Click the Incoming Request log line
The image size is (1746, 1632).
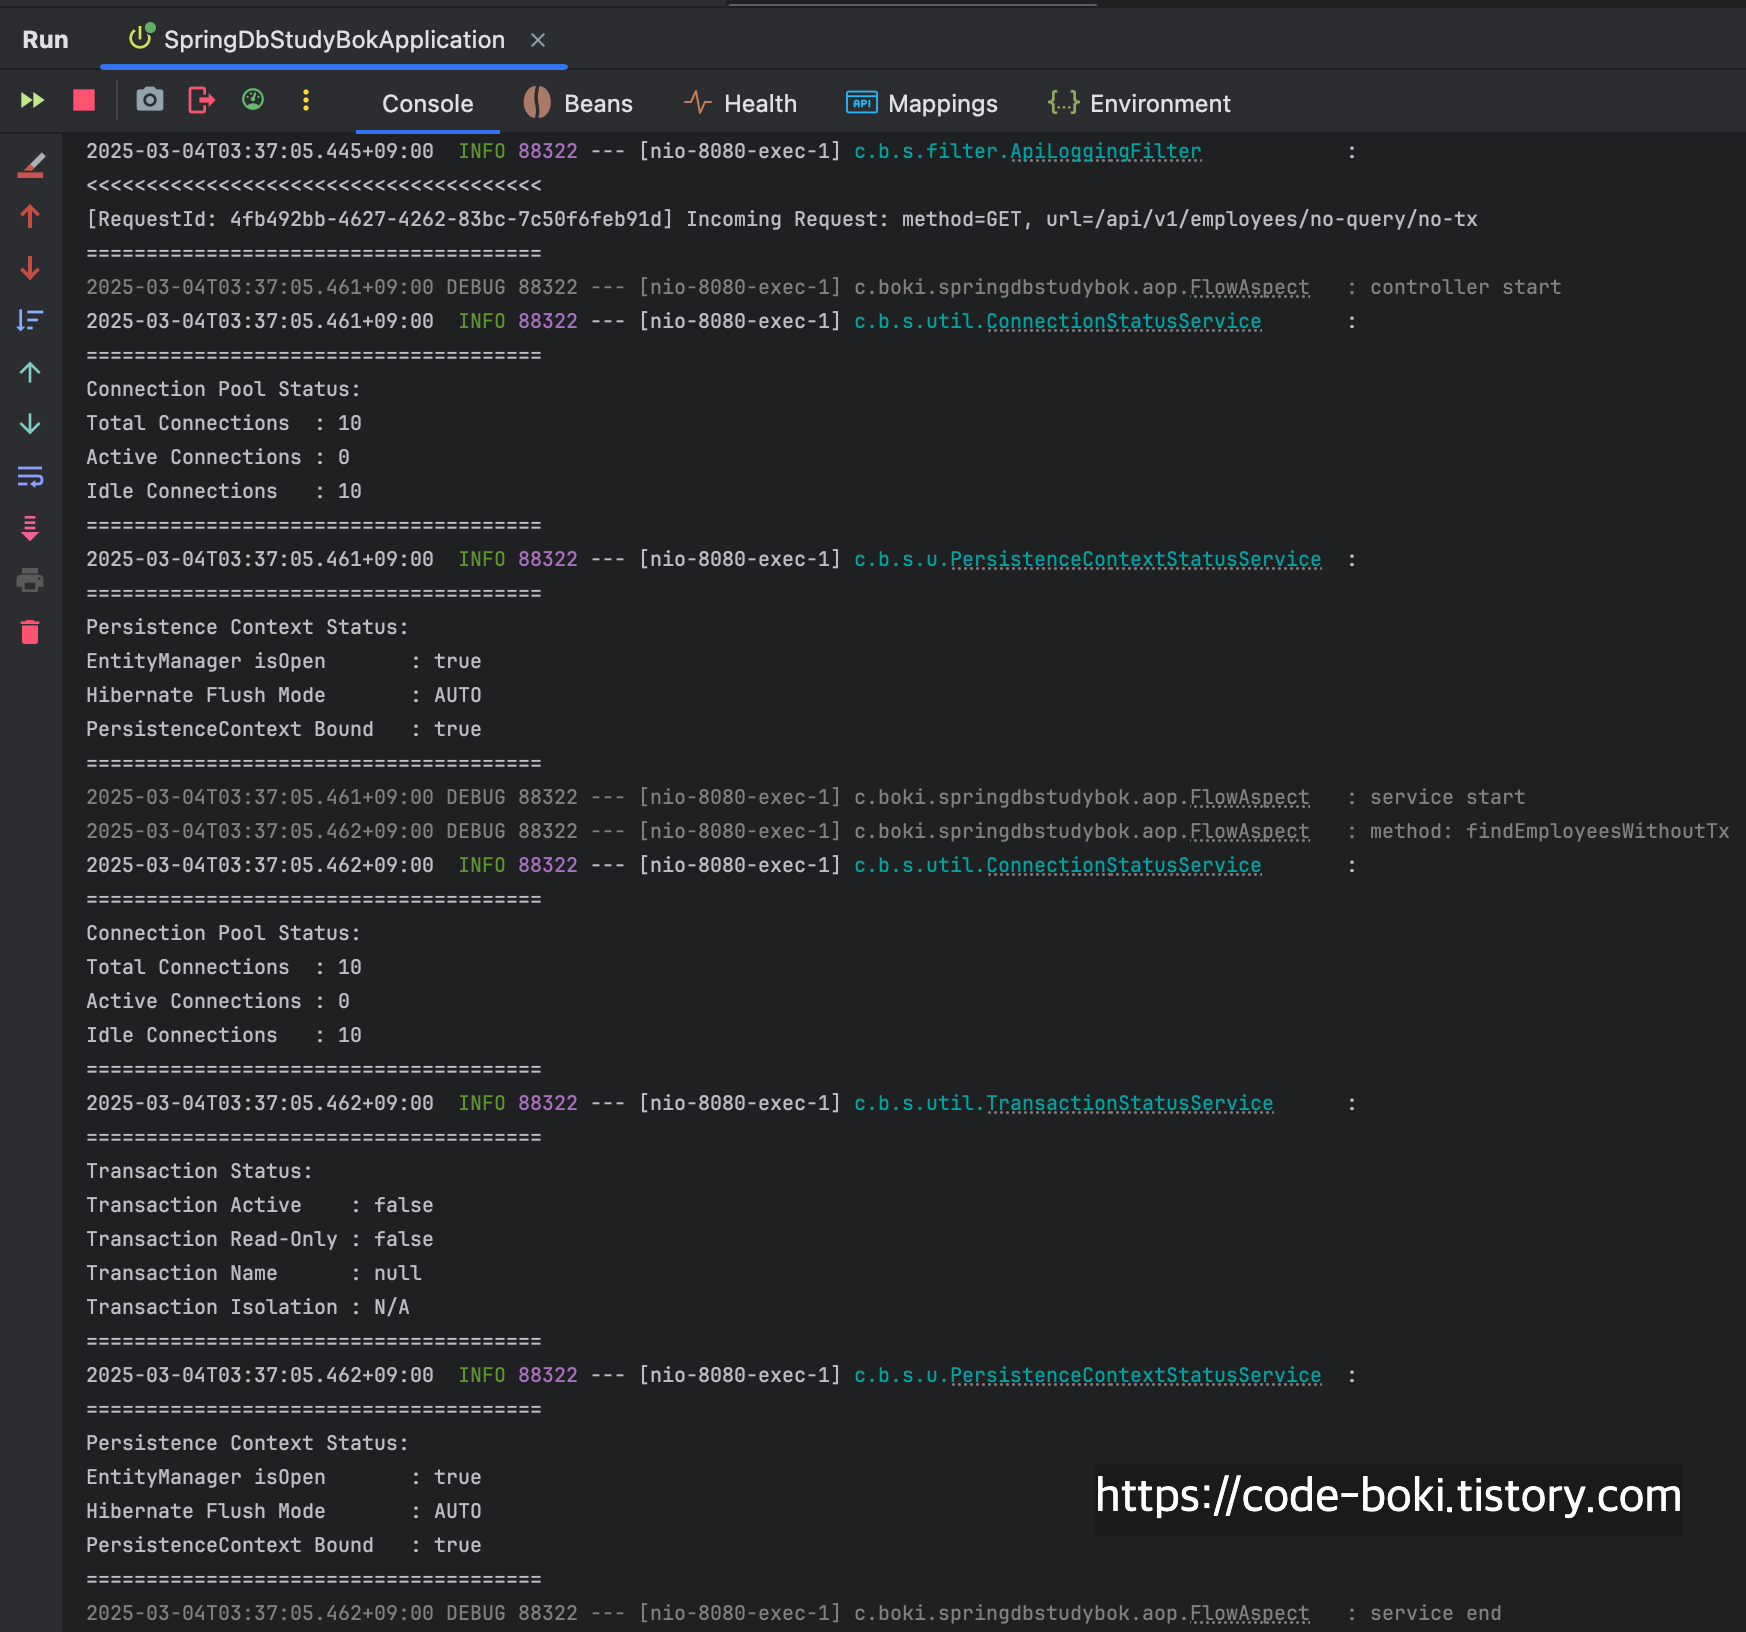(x=782, y=219)
